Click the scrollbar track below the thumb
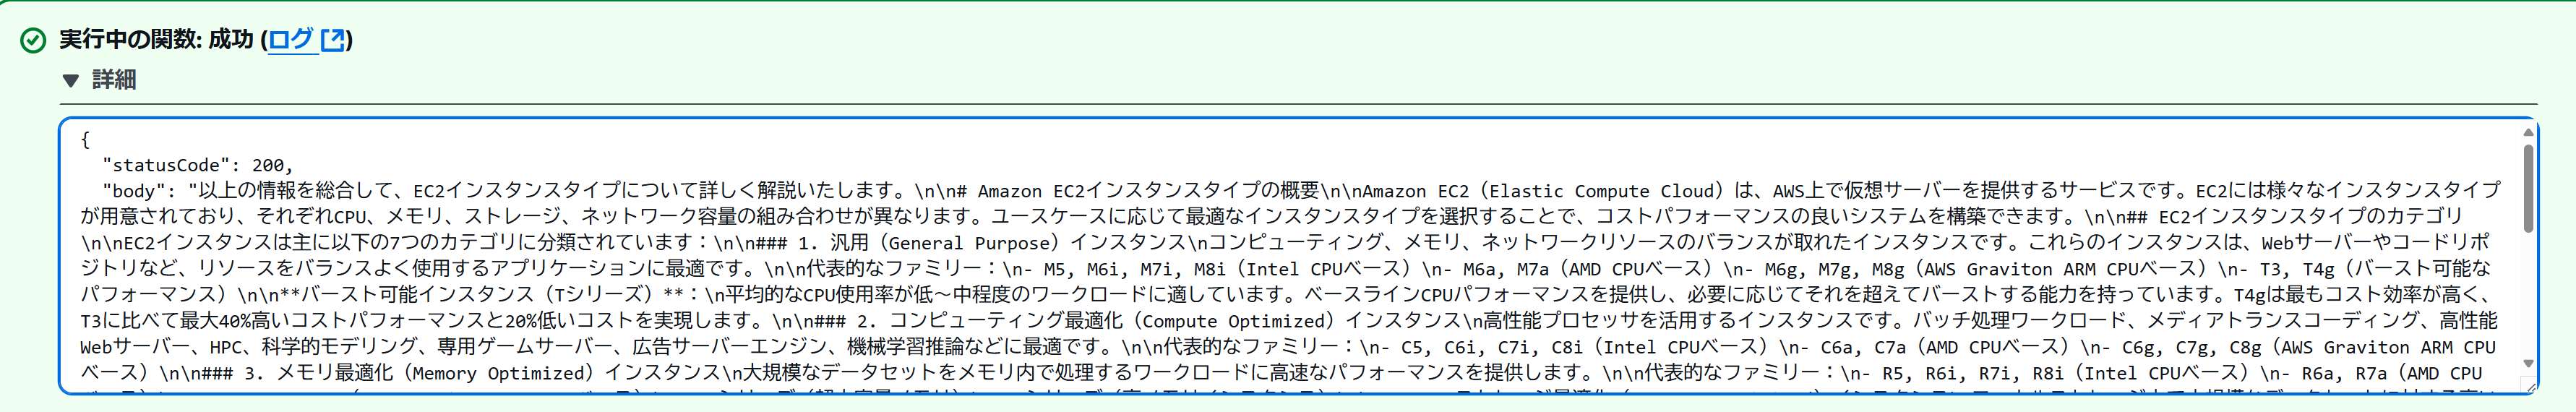The image size is (2576, 412). coord(2528,300)
